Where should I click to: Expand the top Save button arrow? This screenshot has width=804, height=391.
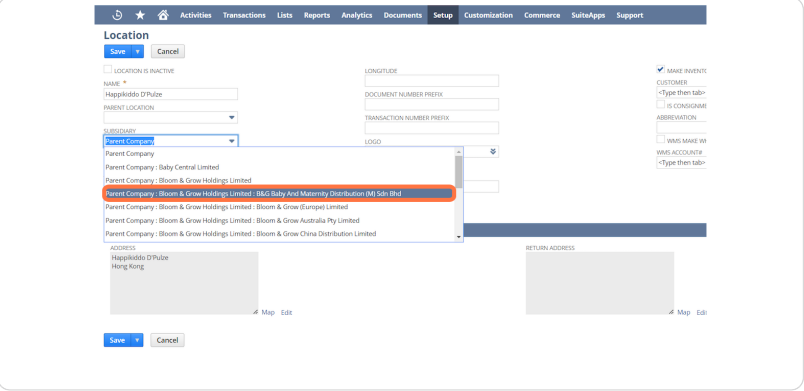click(x=138, y=51)
